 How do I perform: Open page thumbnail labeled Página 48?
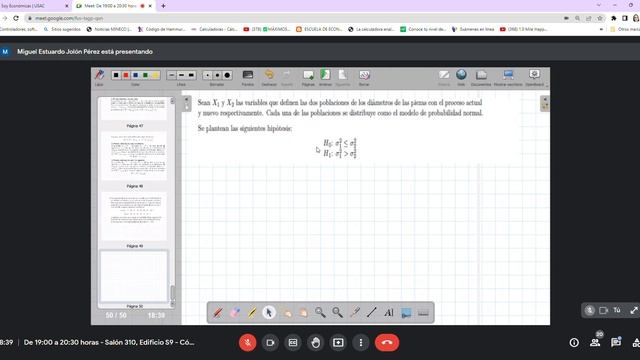click(134, 156)
